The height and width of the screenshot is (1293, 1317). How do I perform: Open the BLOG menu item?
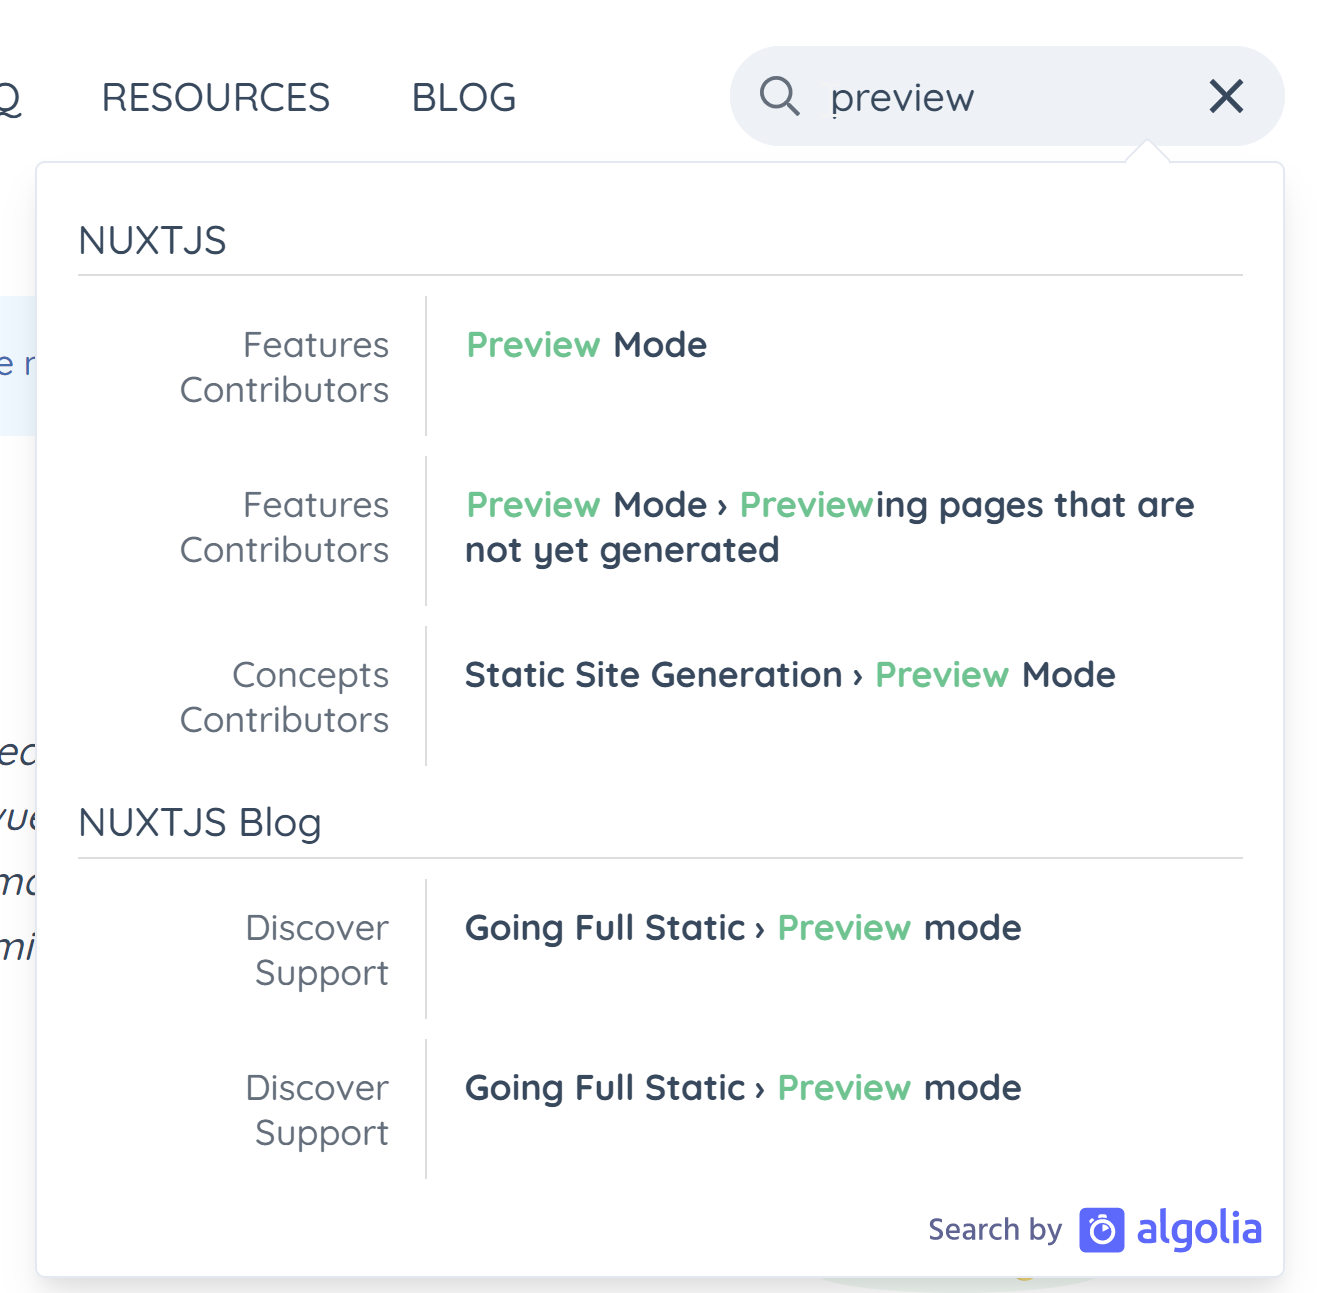point(463,96)
